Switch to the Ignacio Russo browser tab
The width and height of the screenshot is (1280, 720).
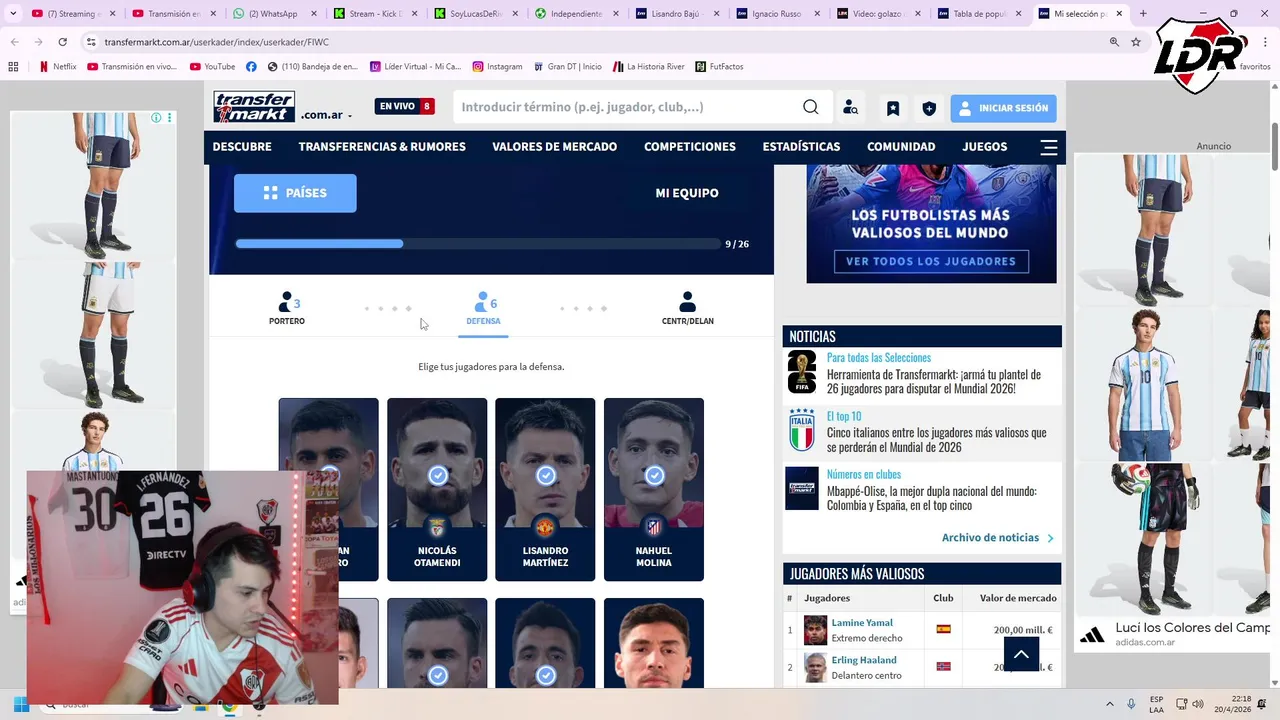776,14
